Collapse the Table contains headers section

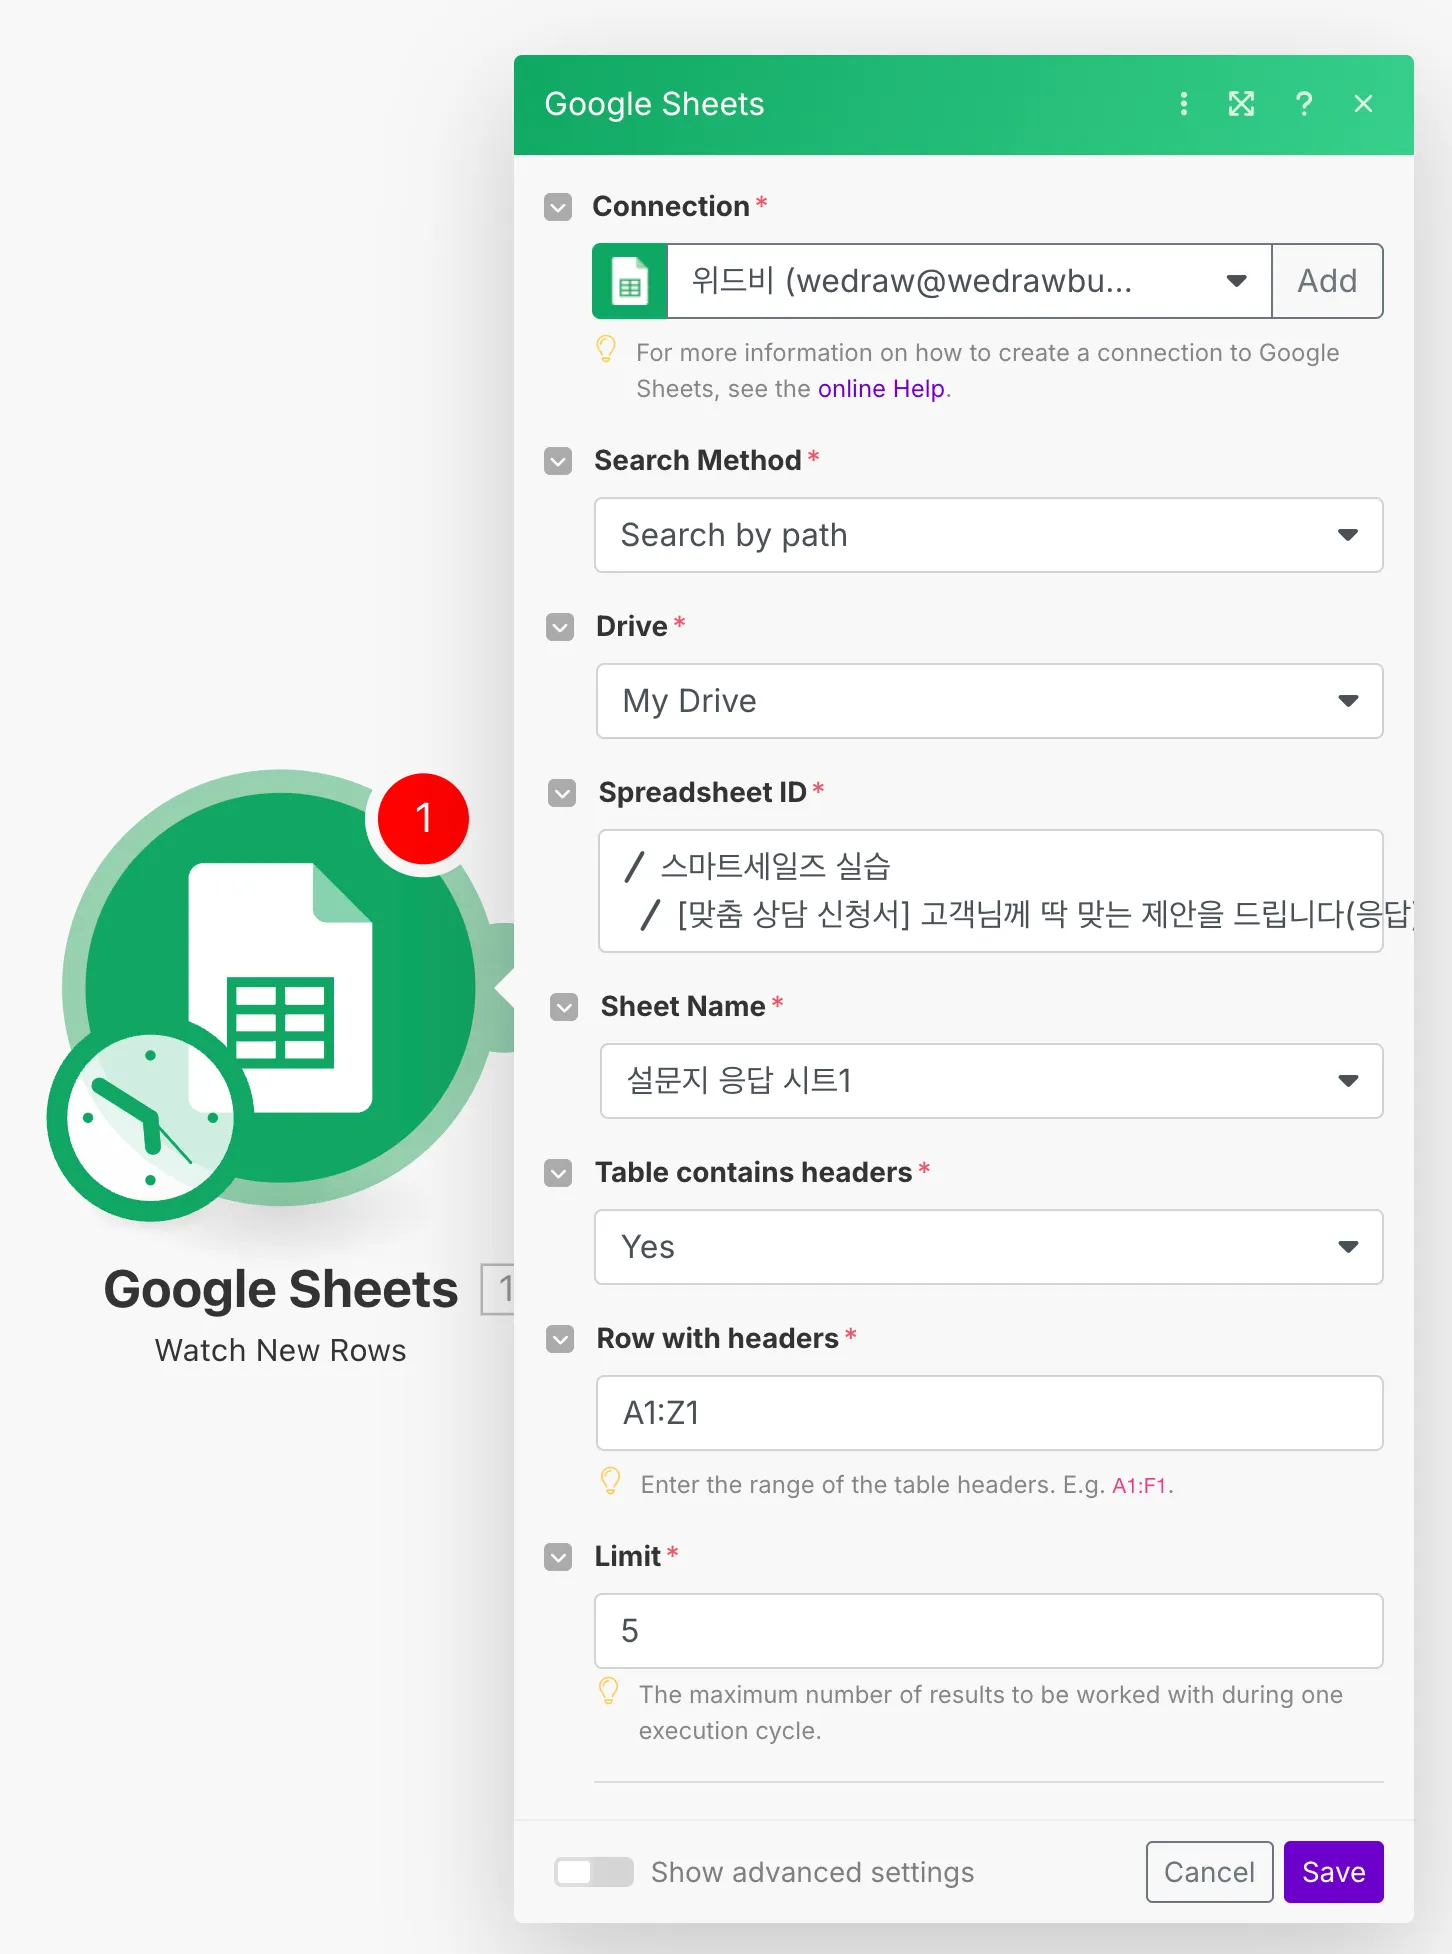pos(558,1173)
